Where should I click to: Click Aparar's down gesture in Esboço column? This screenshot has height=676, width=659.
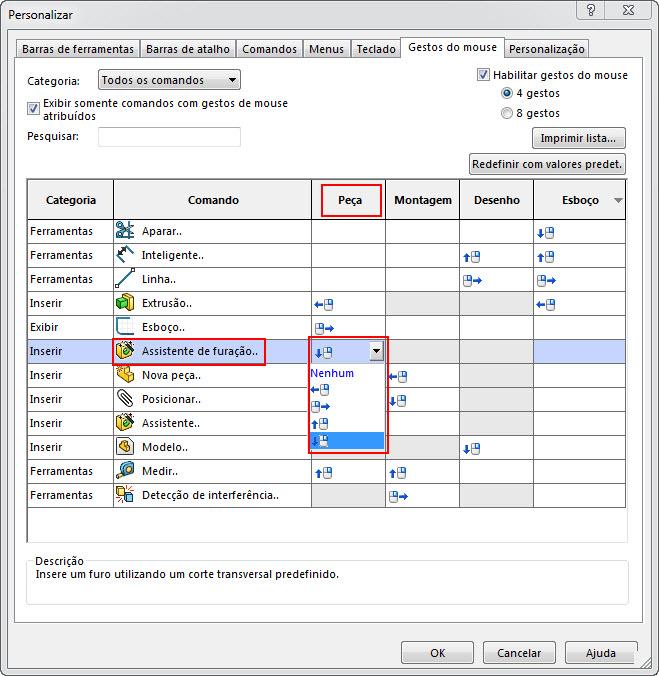click(x=545, y=233)
